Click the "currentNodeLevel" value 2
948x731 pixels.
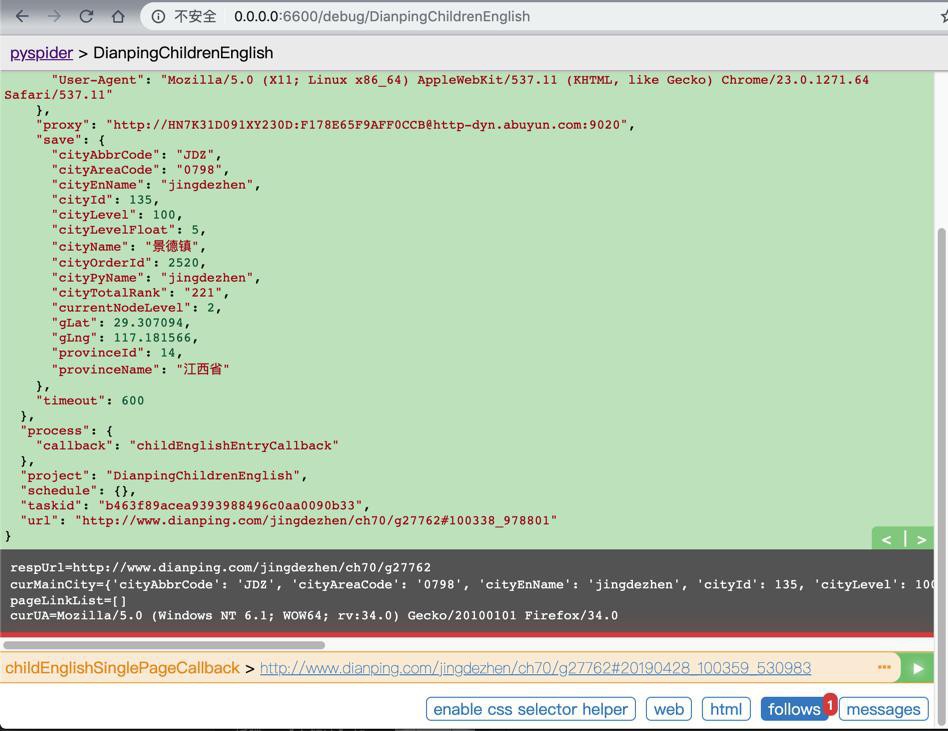point(211,308)
